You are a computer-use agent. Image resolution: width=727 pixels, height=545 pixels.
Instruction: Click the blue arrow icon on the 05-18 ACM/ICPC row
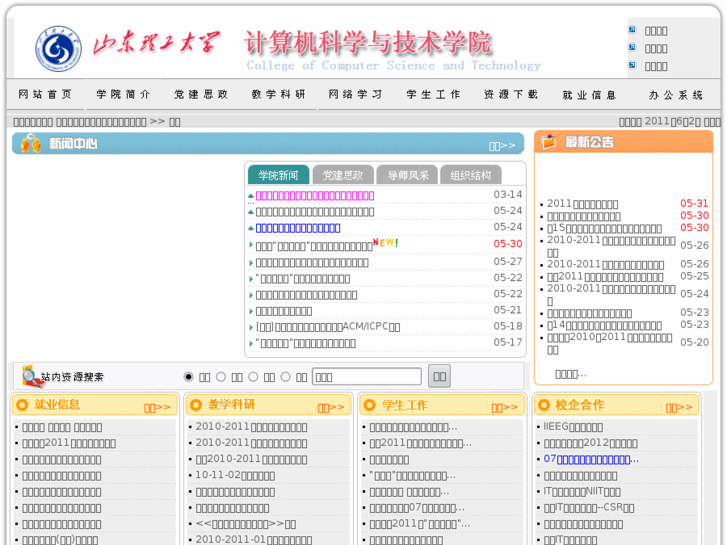[251, 327]
